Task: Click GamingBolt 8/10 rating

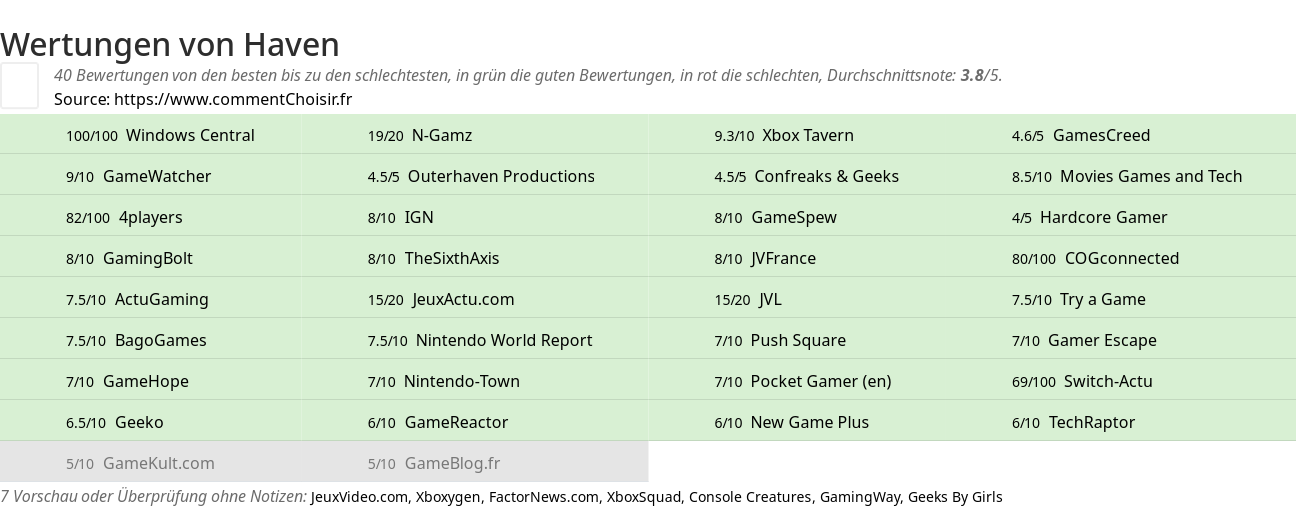Action: (x=129, y=258)
